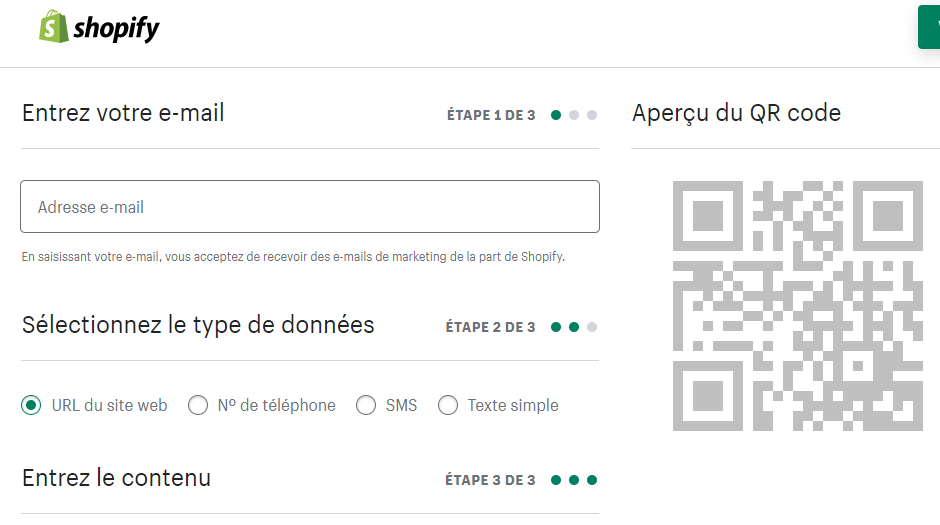Click the Shopify wordmark text
Image resolution: width=940 pixels, height=525 pixels.
116,29
